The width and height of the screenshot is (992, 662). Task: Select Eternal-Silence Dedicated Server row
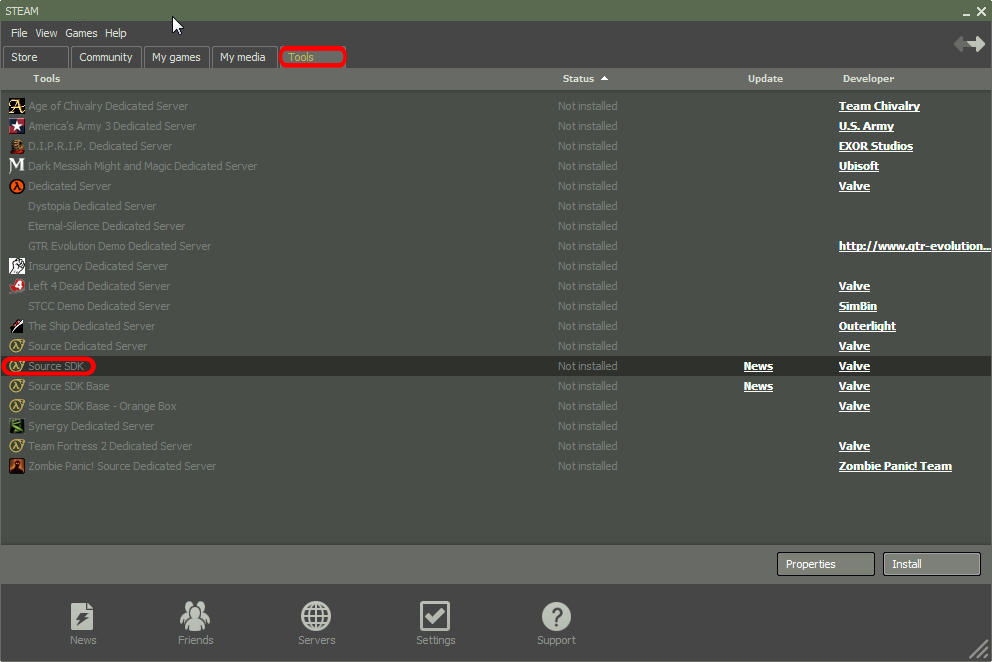point(496,226)
